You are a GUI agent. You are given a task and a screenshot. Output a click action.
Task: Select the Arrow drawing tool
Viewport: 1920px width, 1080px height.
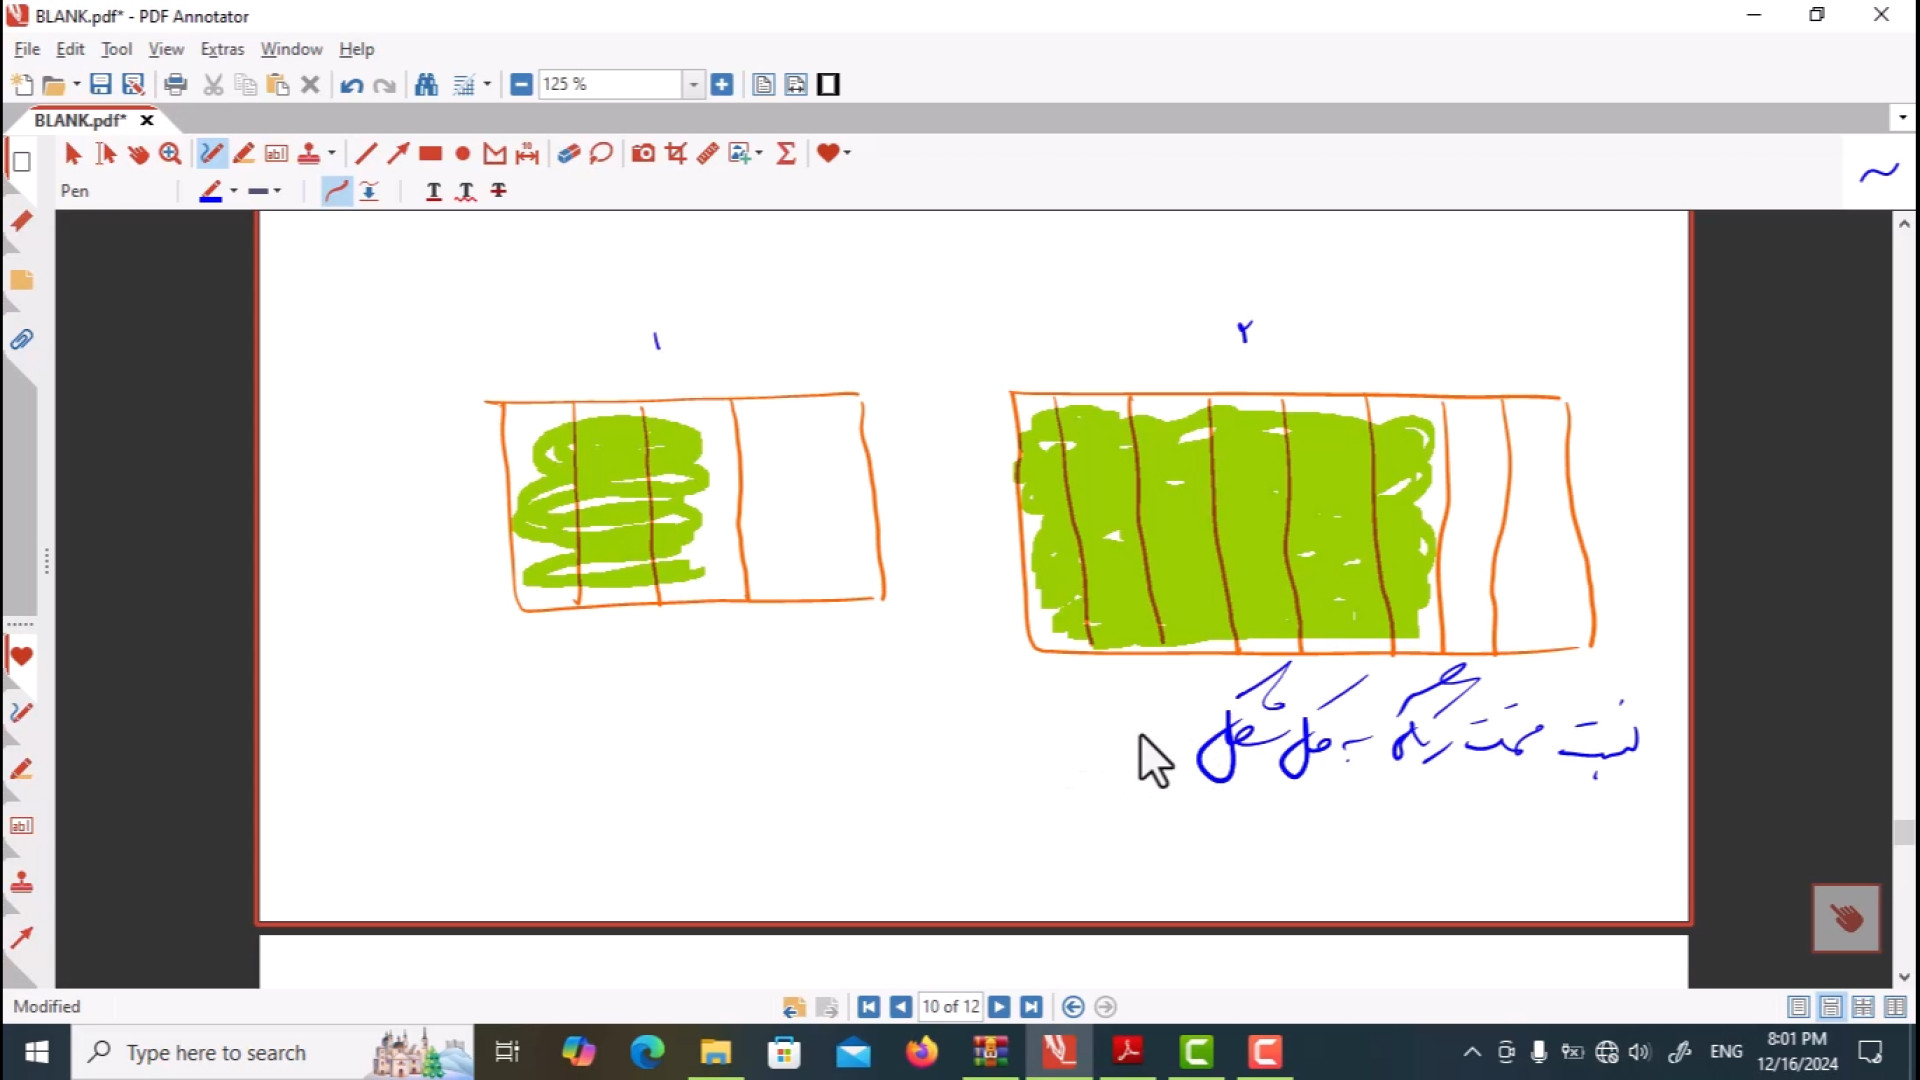(x=398, y=153)
